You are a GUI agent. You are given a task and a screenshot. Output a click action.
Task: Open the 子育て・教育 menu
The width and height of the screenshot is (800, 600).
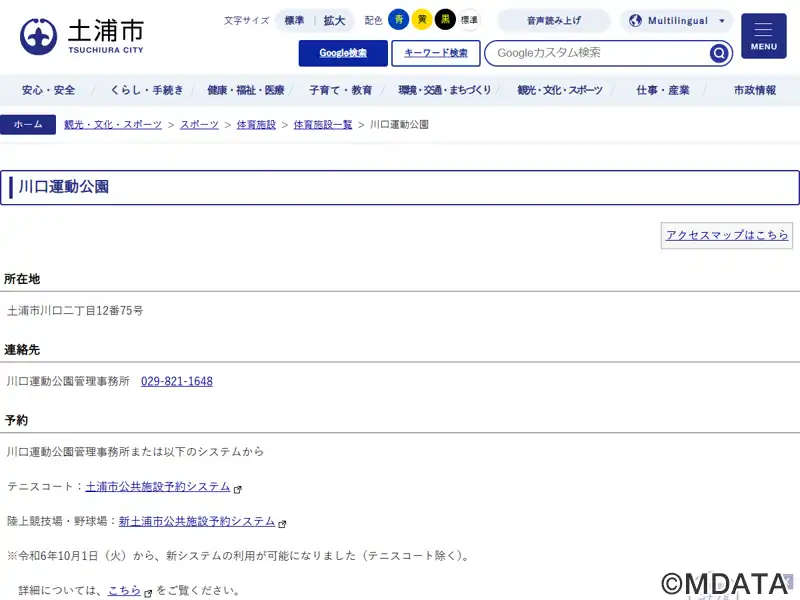coord(340,90)
